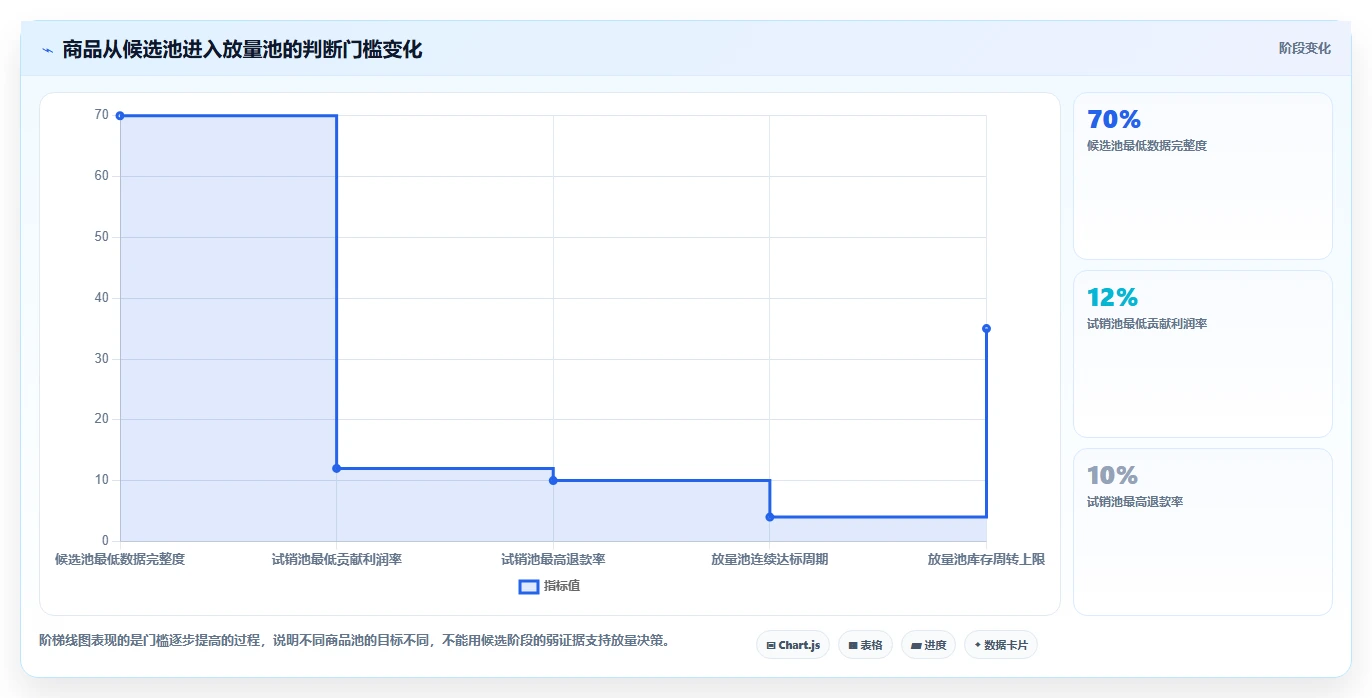Click the x-axis label 试销池最高退款率
Viewport: 1372px width, 698px height.
tap(553, 559)
